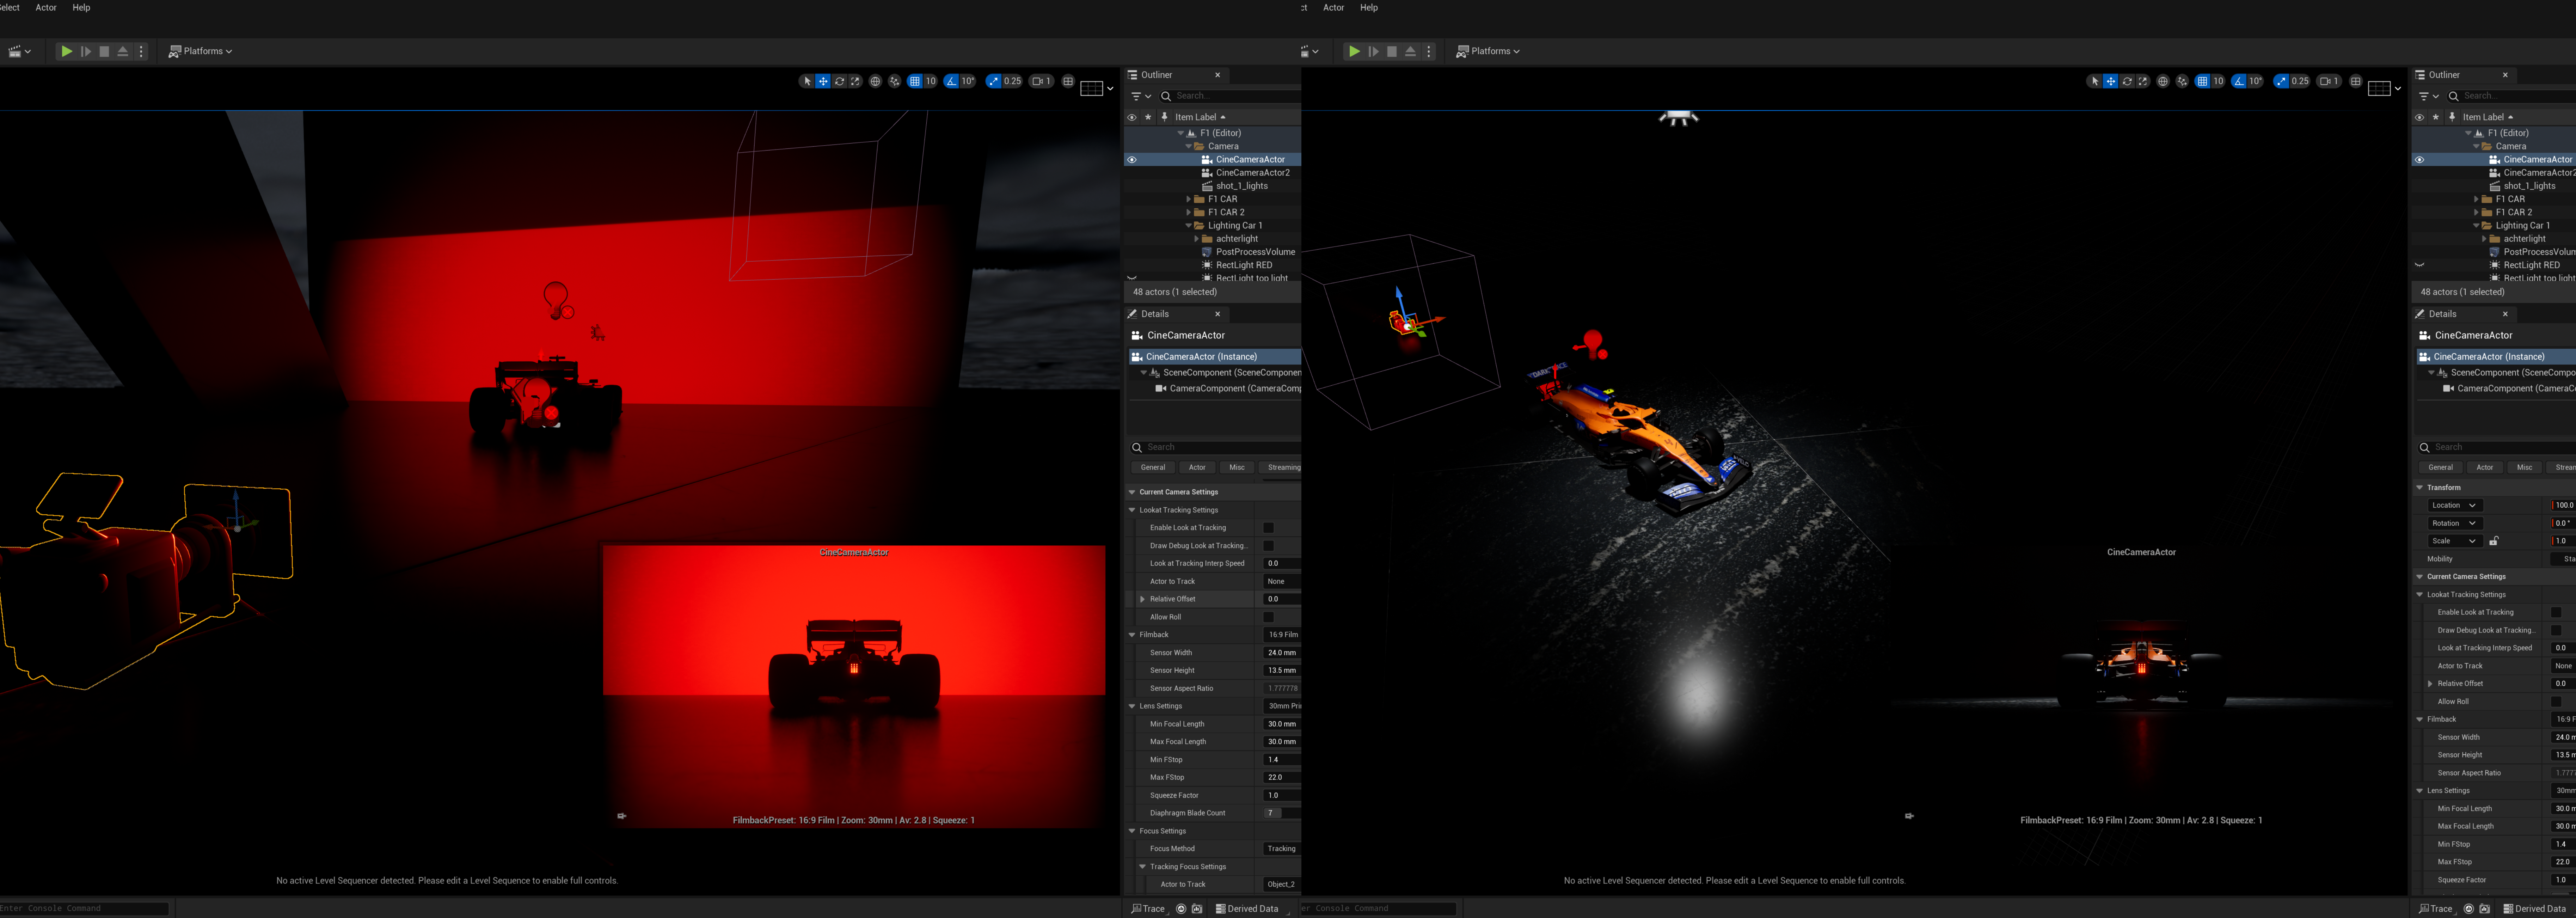The height and width of the screenshot is (918, 2576).
Task: Toggle world coordinate globe in right viewport
Action: [x=2163, y=81]
